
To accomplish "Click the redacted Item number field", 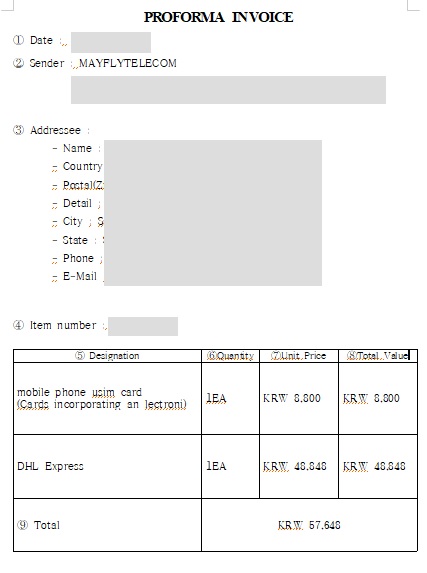I will (x=143, y=326).
